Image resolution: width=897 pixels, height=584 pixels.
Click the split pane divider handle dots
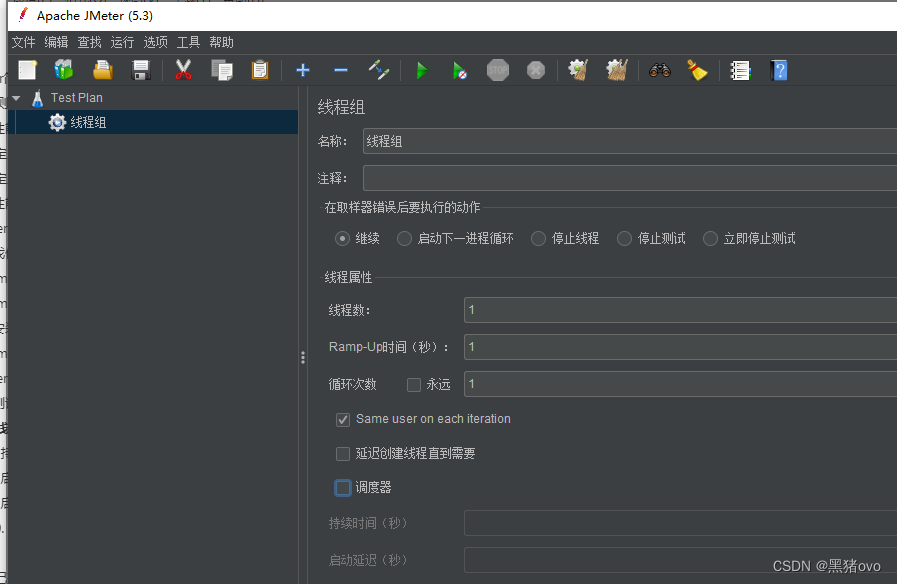(x=303, y=357)
